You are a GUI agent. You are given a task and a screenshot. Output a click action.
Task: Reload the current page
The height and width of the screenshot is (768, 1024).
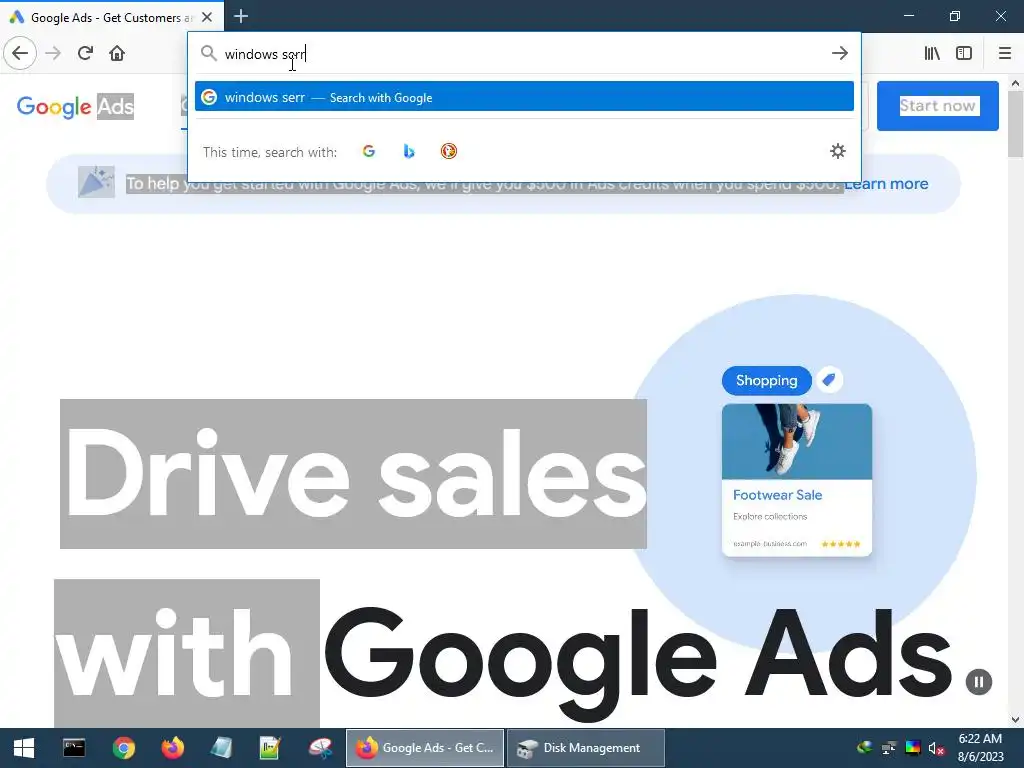pyautogui.click(x=85, y=53)
